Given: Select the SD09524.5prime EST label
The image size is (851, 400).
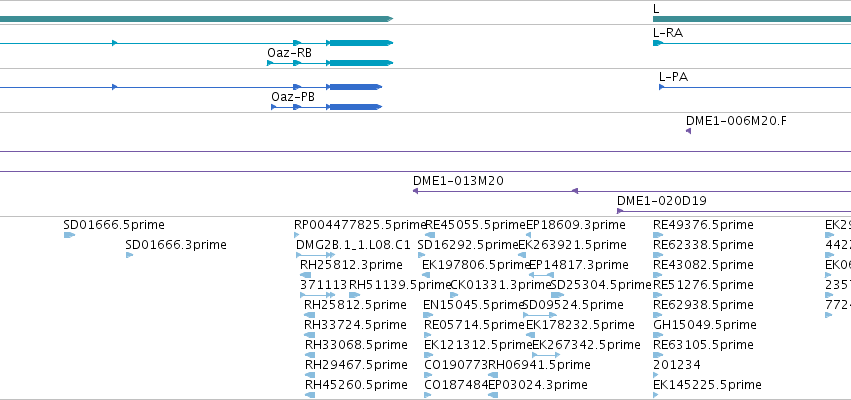Looking at the screenshot, I should point(573,305).
